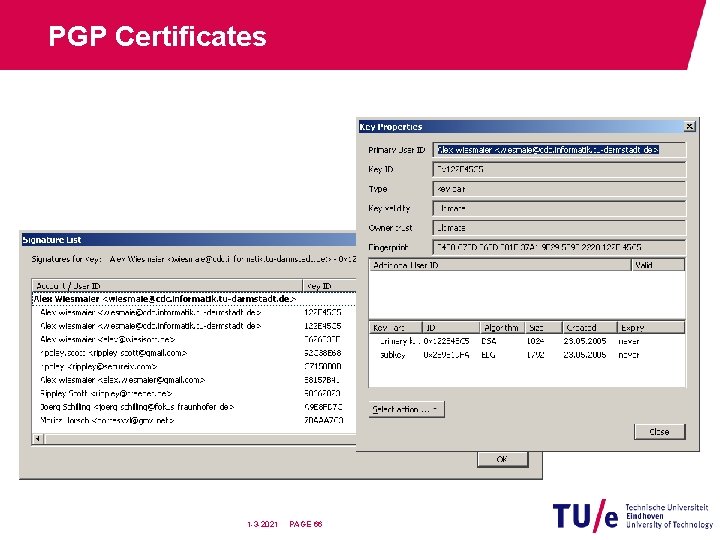Click the Signature List left scroll arrow
720x540 pixels.
click(x=38, y=439)
